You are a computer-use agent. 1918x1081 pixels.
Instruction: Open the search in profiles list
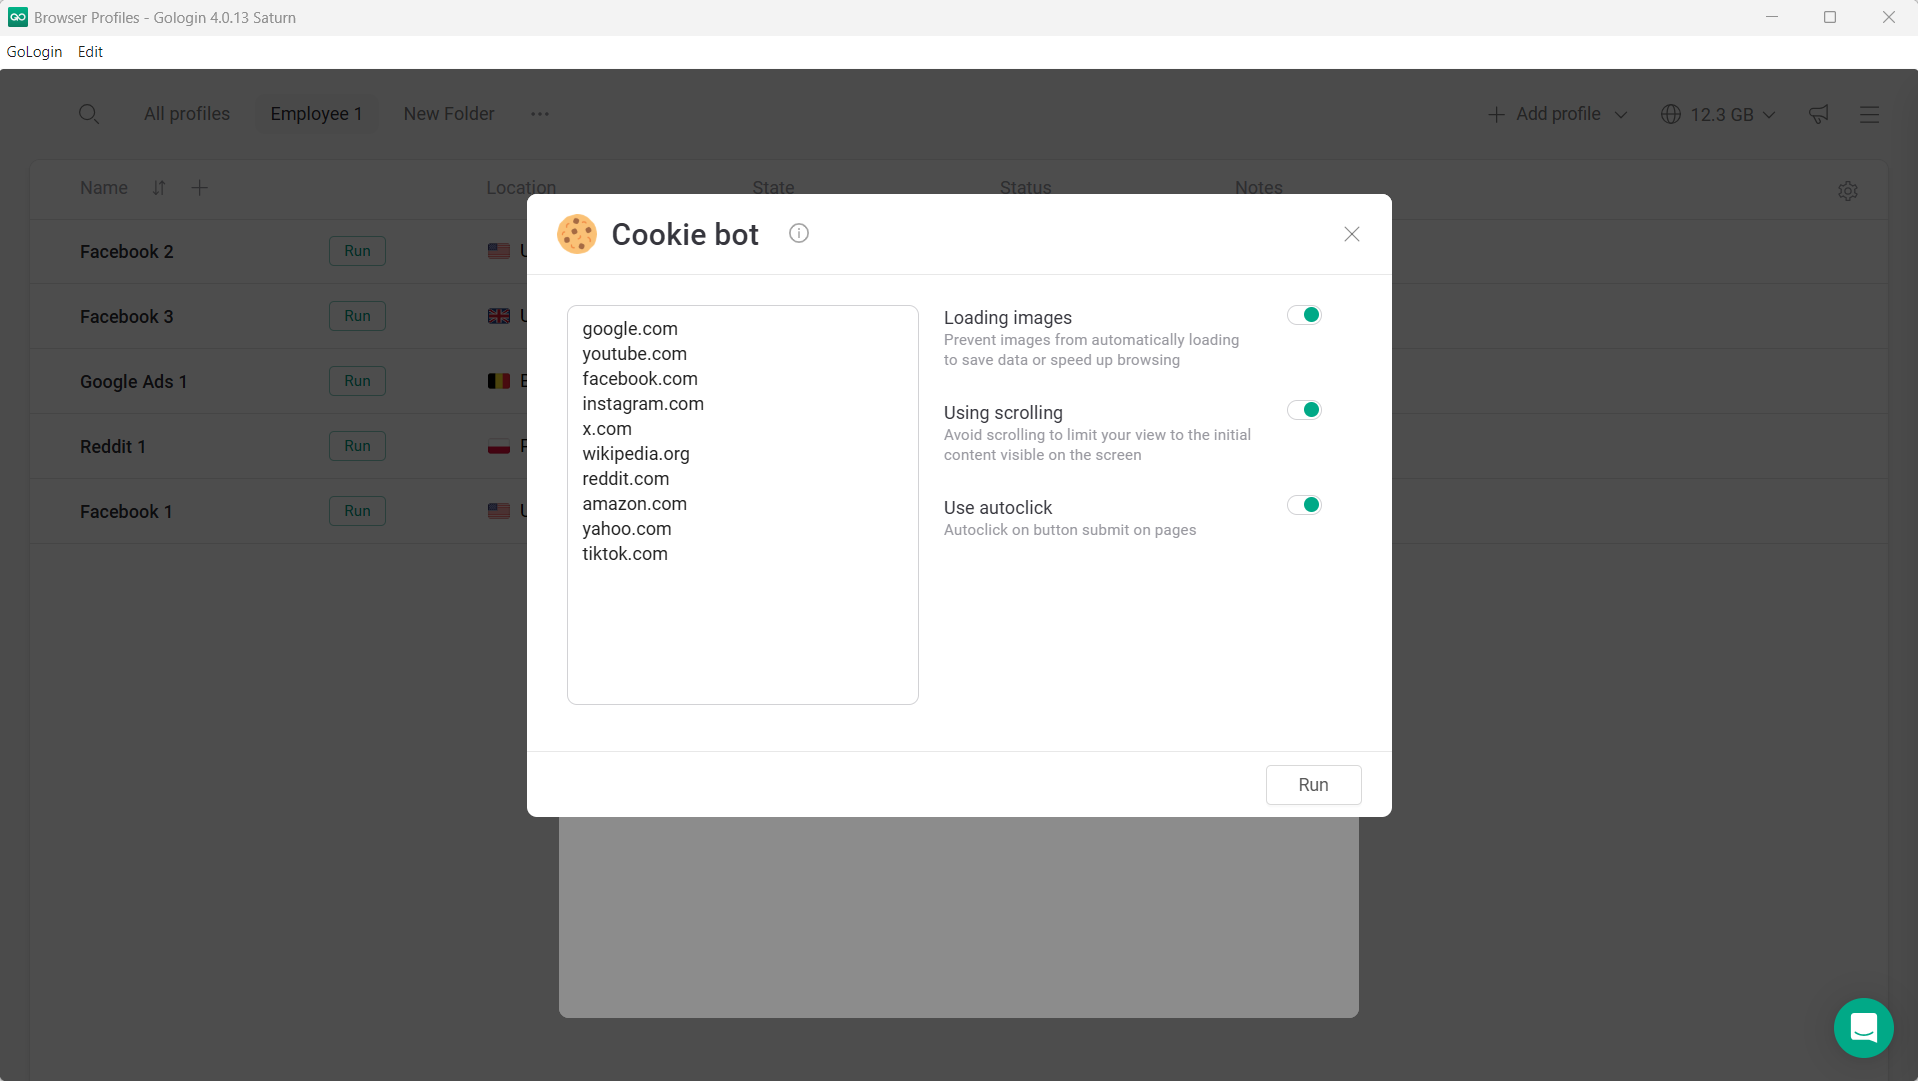(89, 113)
